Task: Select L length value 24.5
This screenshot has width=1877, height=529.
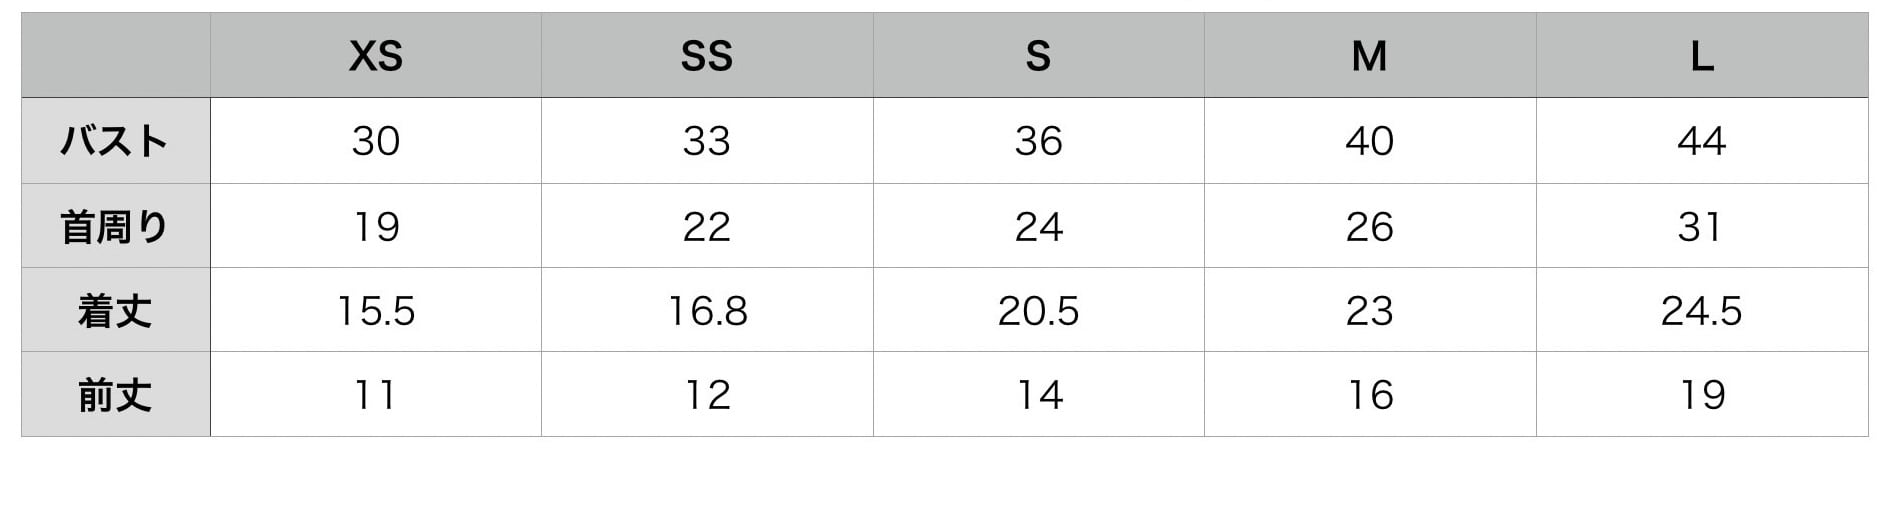Action: pyautogui.click(x=1702, y=310)
